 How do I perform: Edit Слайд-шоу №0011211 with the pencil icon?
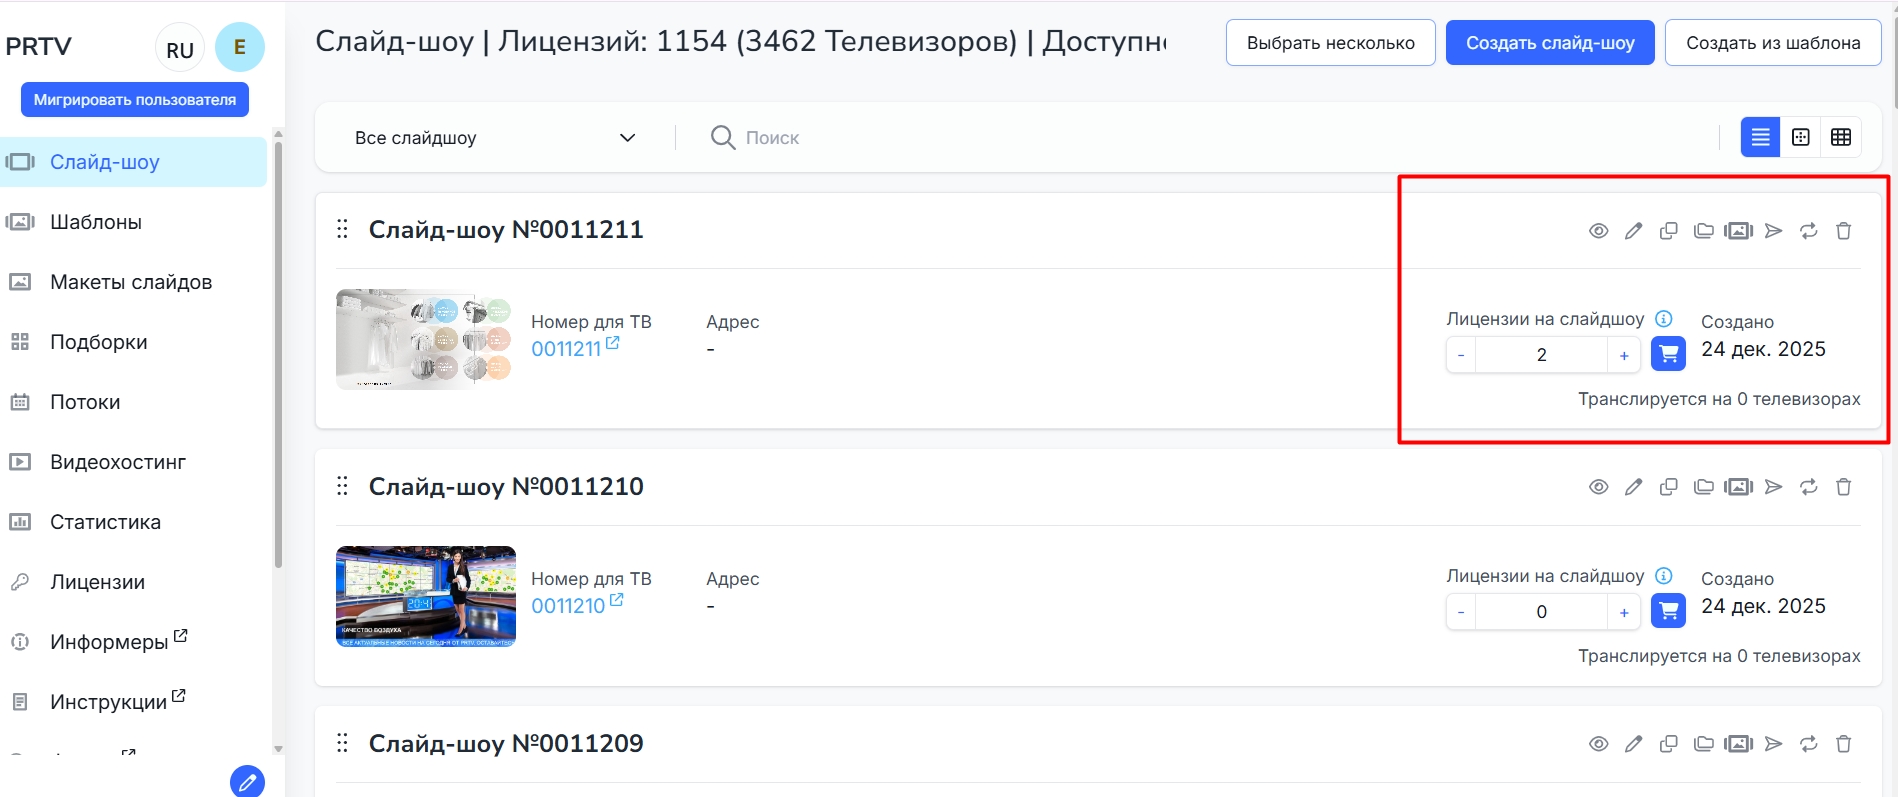1633,231
